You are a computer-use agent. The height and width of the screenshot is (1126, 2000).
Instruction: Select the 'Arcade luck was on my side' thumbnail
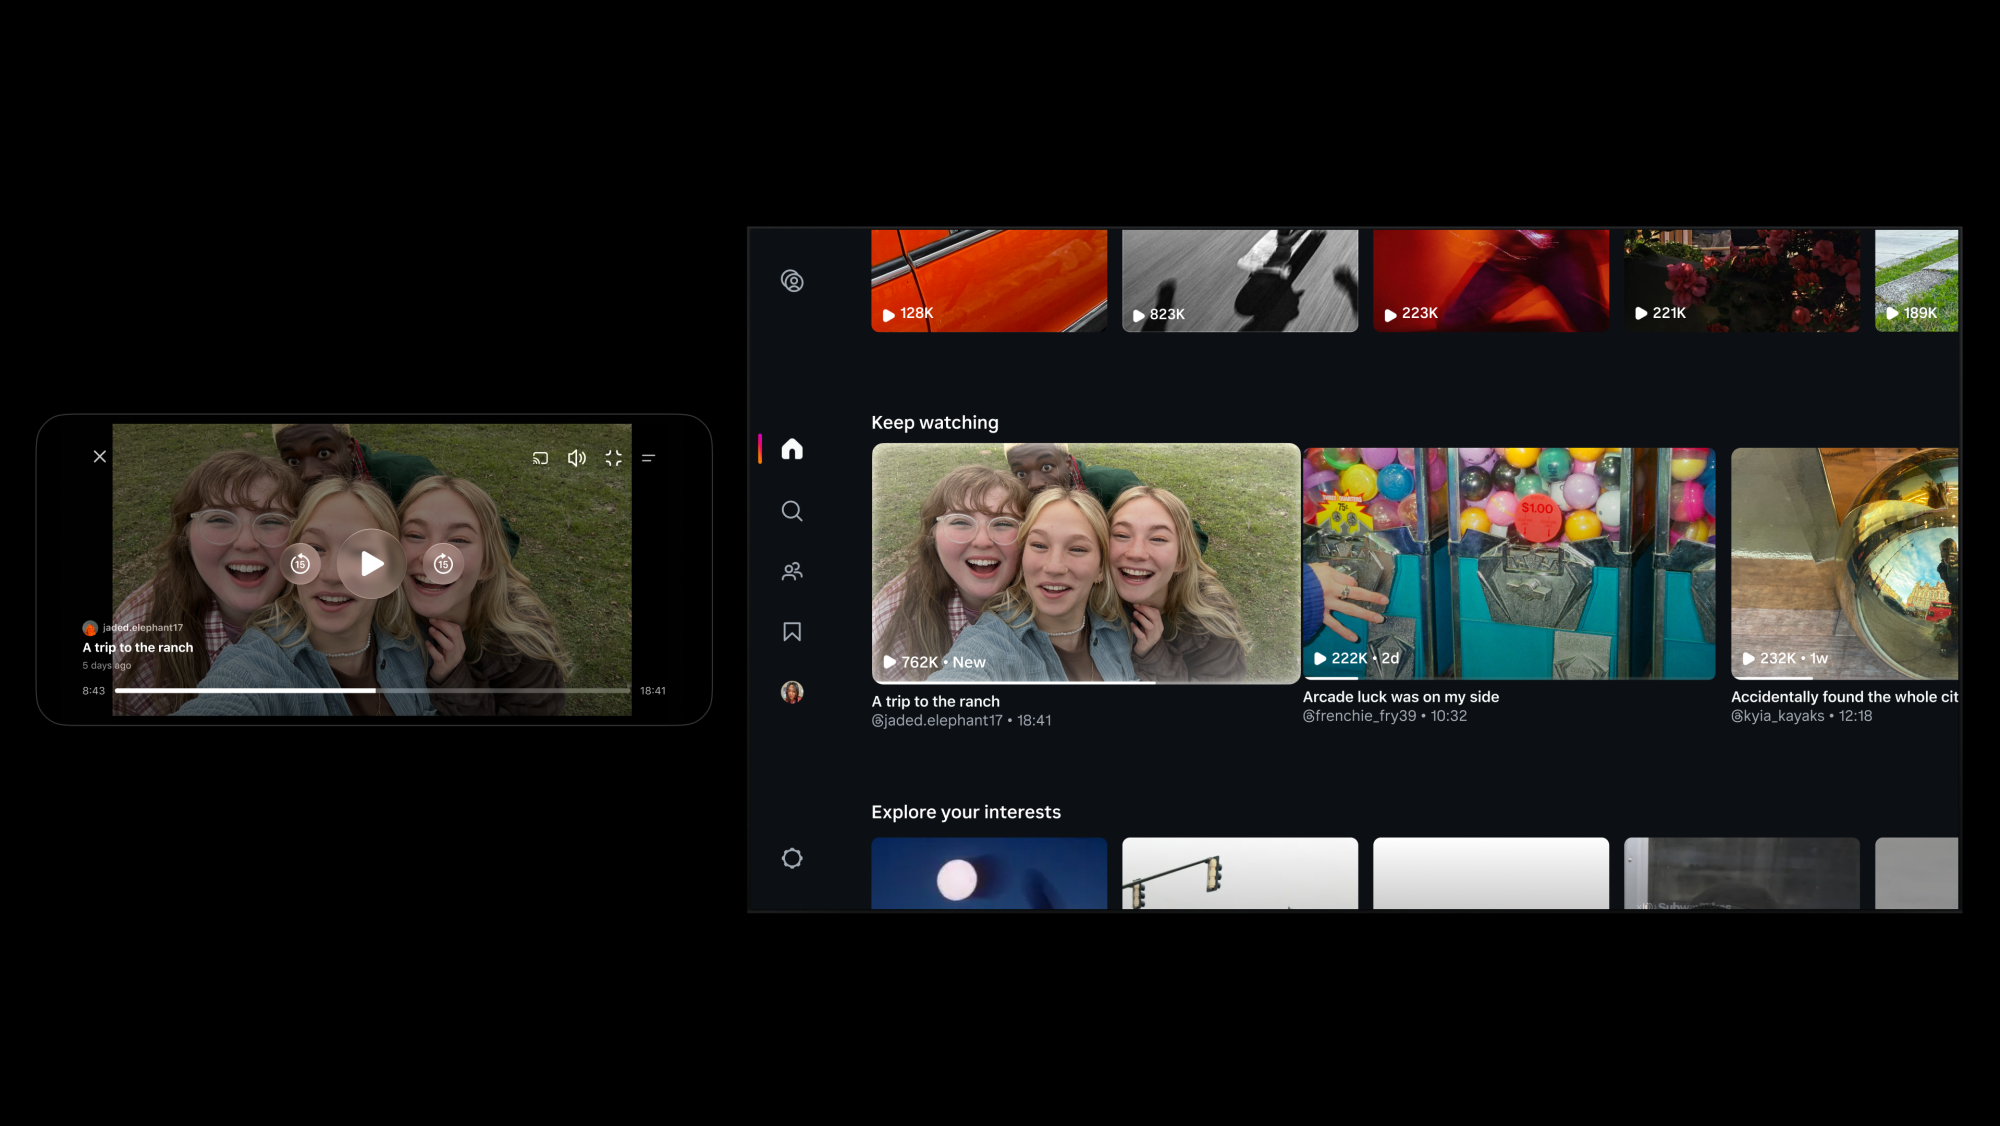(1509, 564)
